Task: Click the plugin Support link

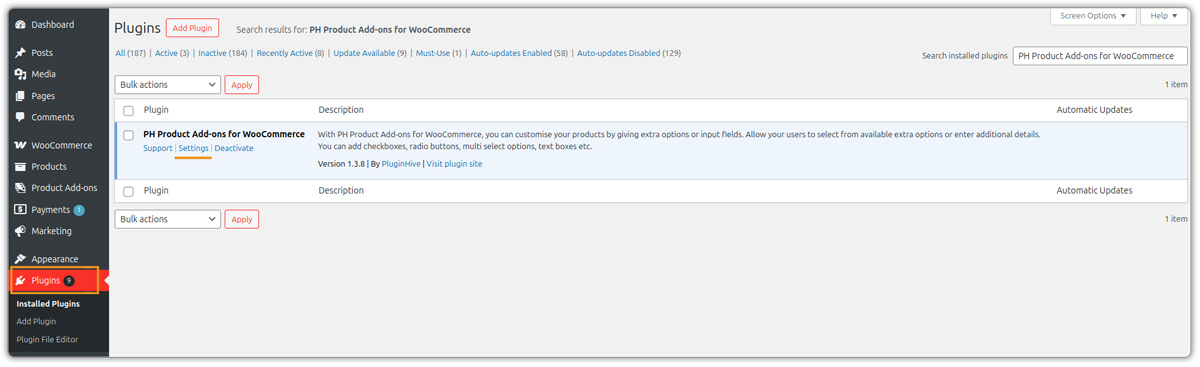Action: [x=158, y=148]
